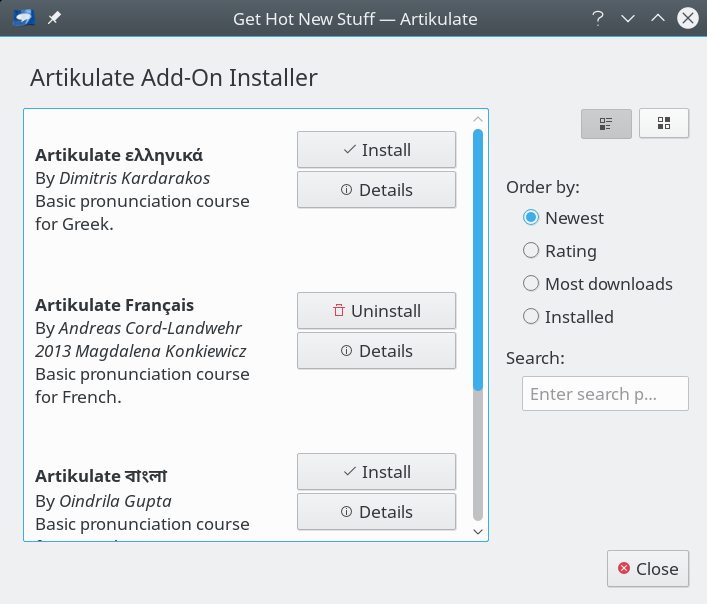Image resolution: width=707 pixels, height=604 pixels.
Task: Select the Artikulate ελληνικά title
Action: pyautogui.click(x=119, y=155)
